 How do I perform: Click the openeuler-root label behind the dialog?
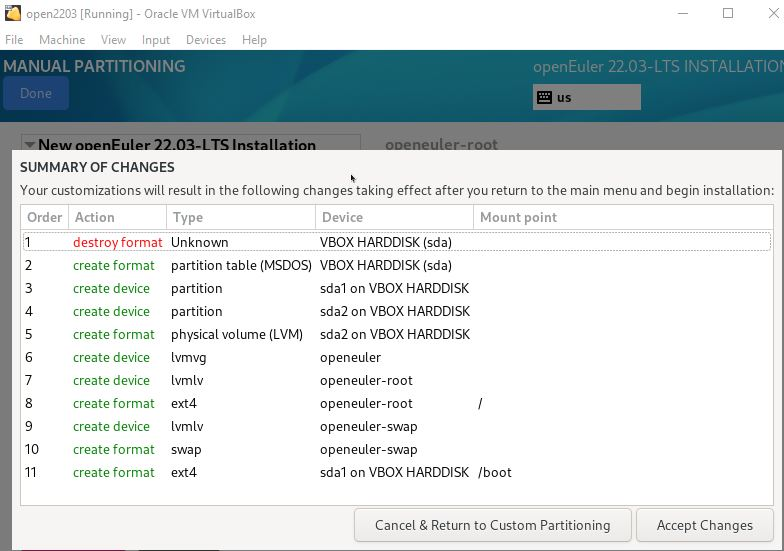coord(442,144)
